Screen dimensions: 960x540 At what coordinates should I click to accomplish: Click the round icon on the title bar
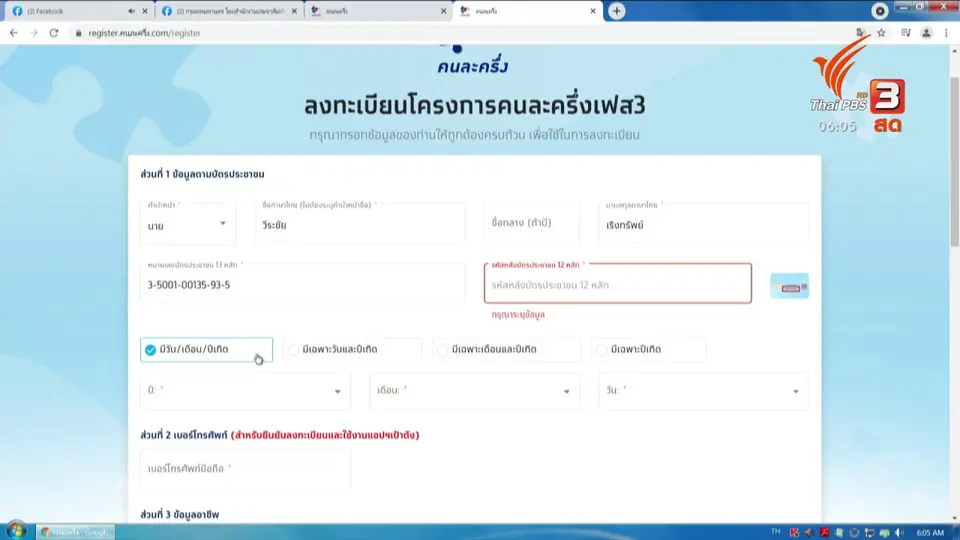pyautogui.click(x=880, y=11)
